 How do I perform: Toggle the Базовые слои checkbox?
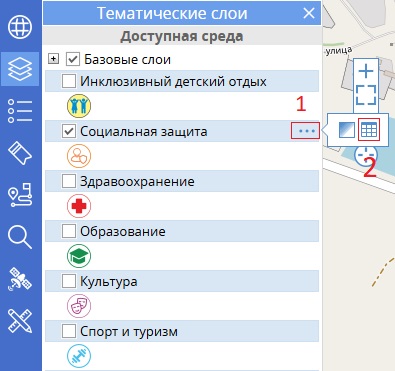73,59
